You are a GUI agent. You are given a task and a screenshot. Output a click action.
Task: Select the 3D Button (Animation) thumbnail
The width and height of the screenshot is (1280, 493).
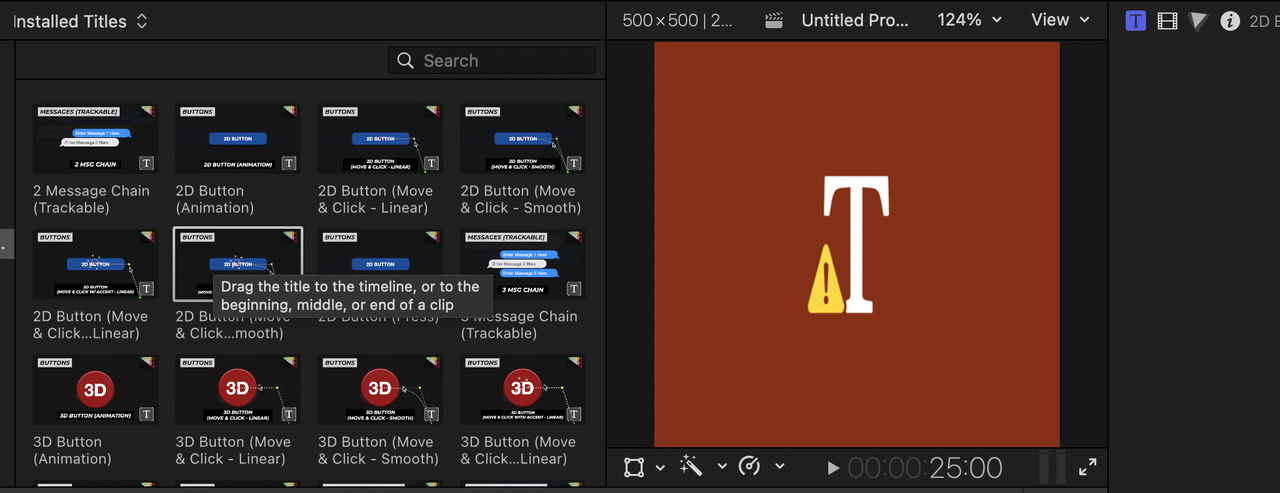[x=95, y=390]
